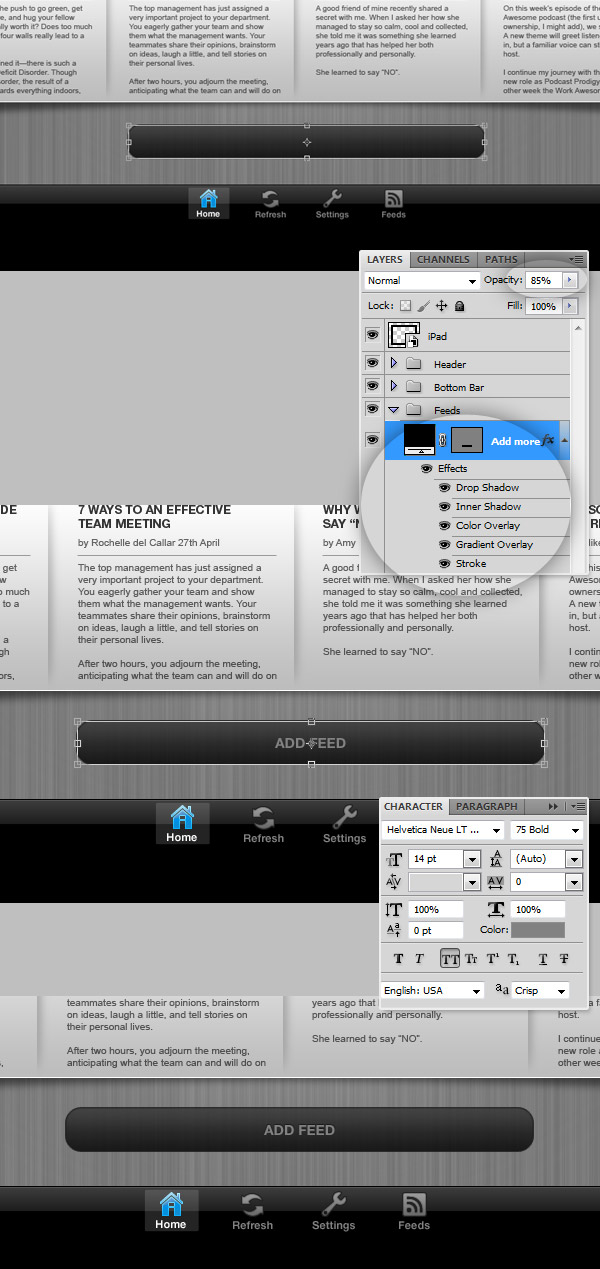Open the Fill slider arrow

click(571, 306)
